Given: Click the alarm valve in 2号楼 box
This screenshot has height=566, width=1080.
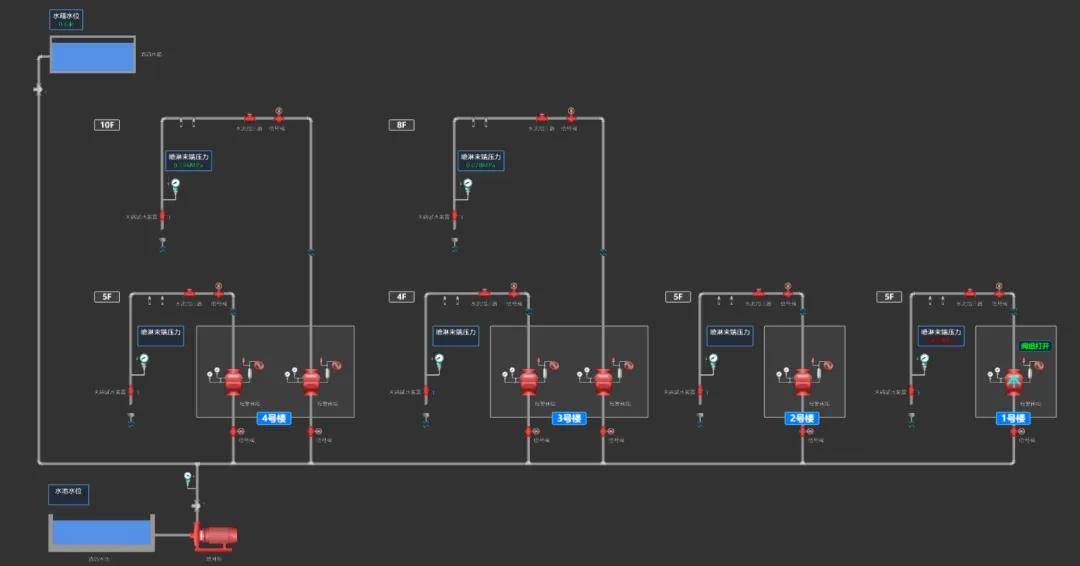Looking at the screenshot, I should 802,380.
